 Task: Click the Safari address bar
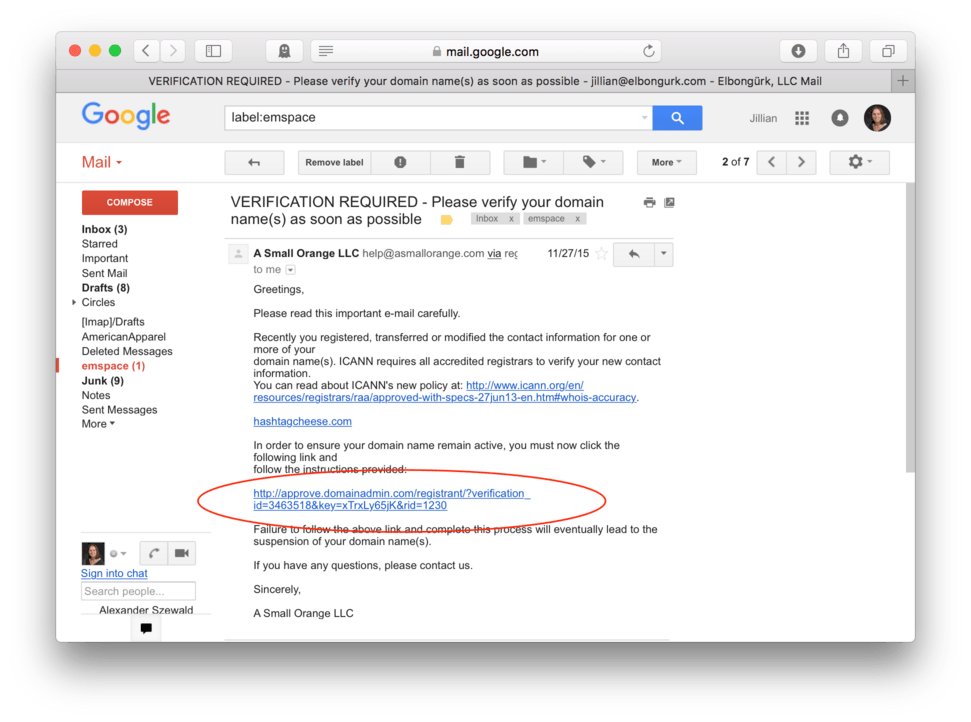(486, 51)
